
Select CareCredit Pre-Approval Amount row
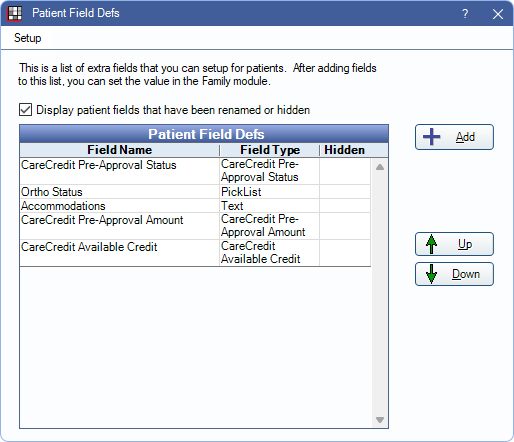pos(195,226)
